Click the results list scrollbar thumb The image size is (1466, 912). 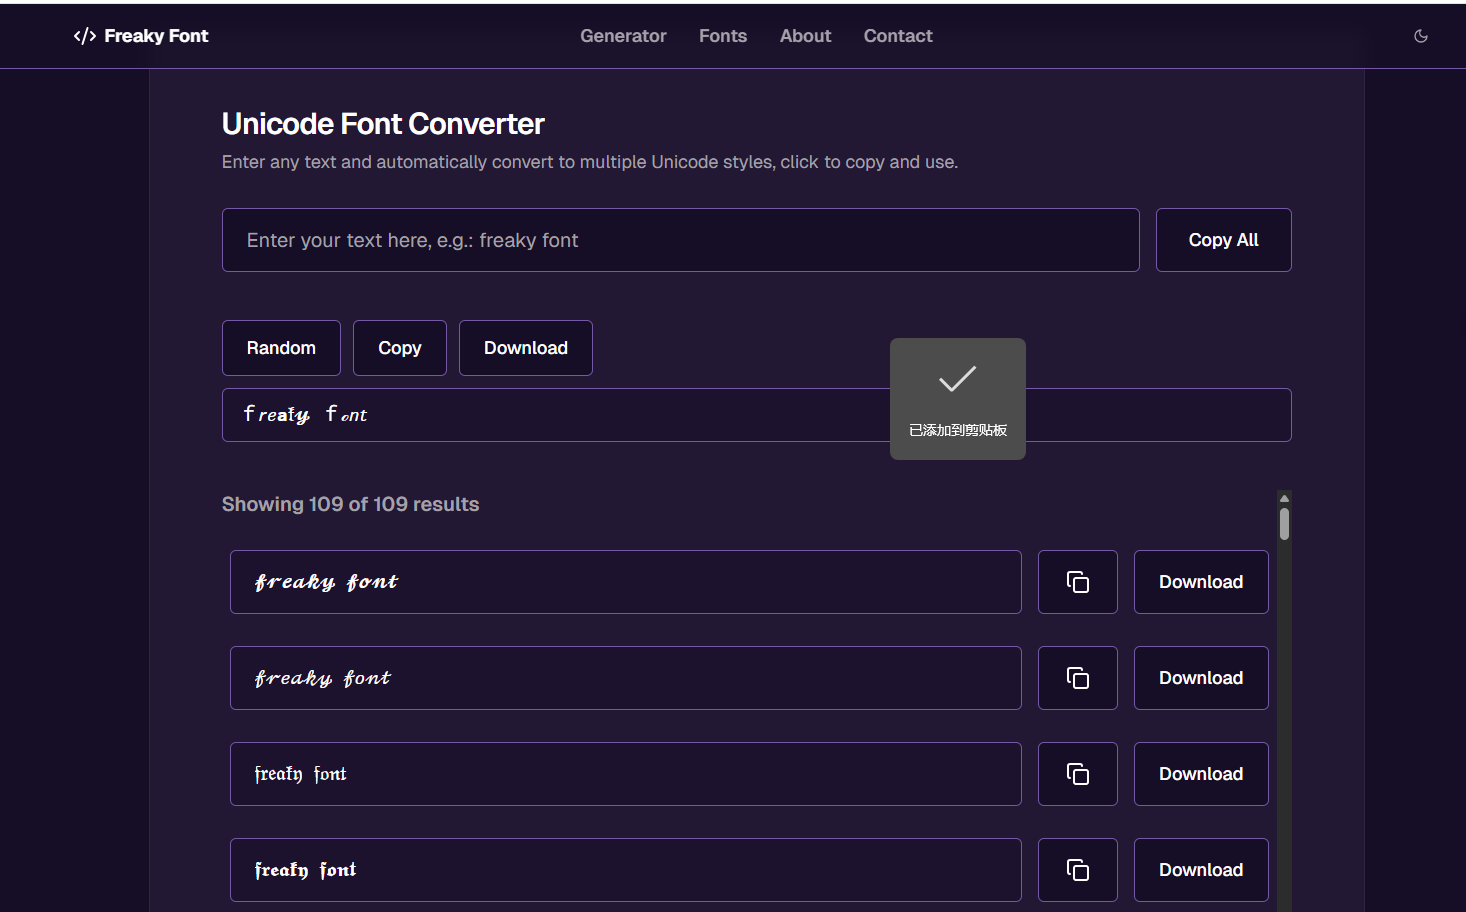tap(1284, 524)
